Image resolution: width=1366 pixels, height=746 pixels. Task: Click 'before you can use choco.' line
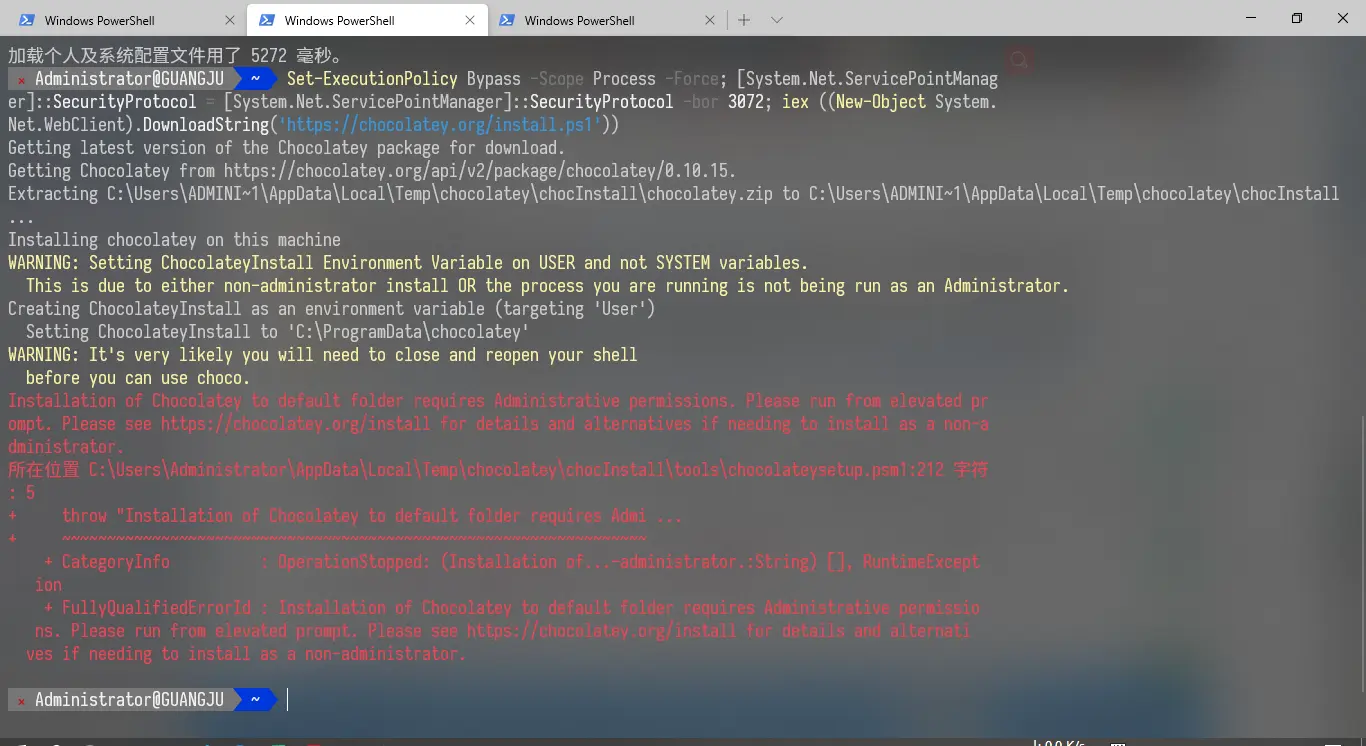click(x=138, y=378)
